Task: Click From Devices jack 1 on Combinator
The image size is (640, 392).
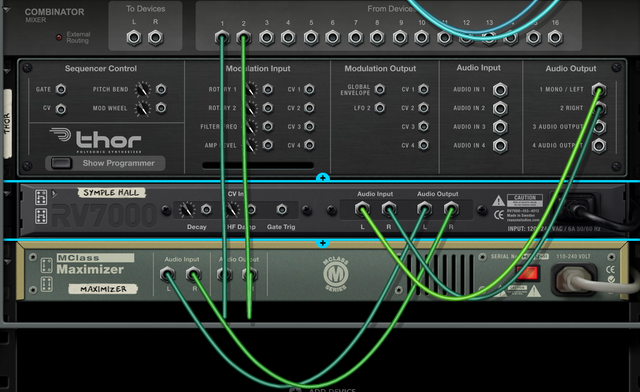Action: [x=222, y=38]
